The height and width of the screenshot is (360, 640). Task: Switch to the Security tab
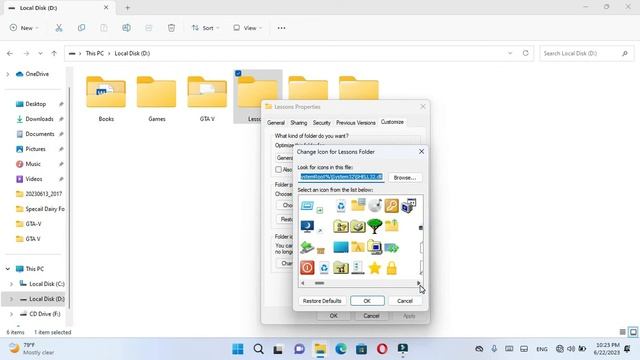(x=322, y=122)
